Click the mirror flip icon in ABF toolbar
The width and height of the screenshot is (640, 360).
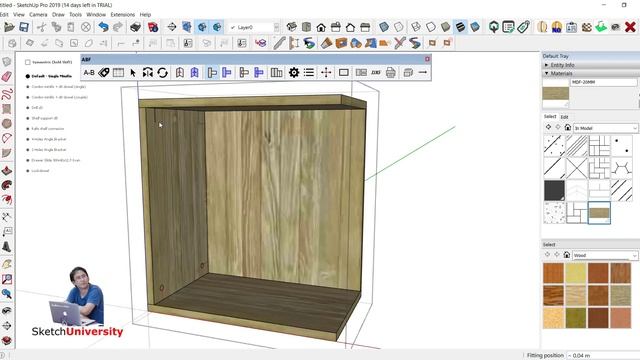point(147,73)
